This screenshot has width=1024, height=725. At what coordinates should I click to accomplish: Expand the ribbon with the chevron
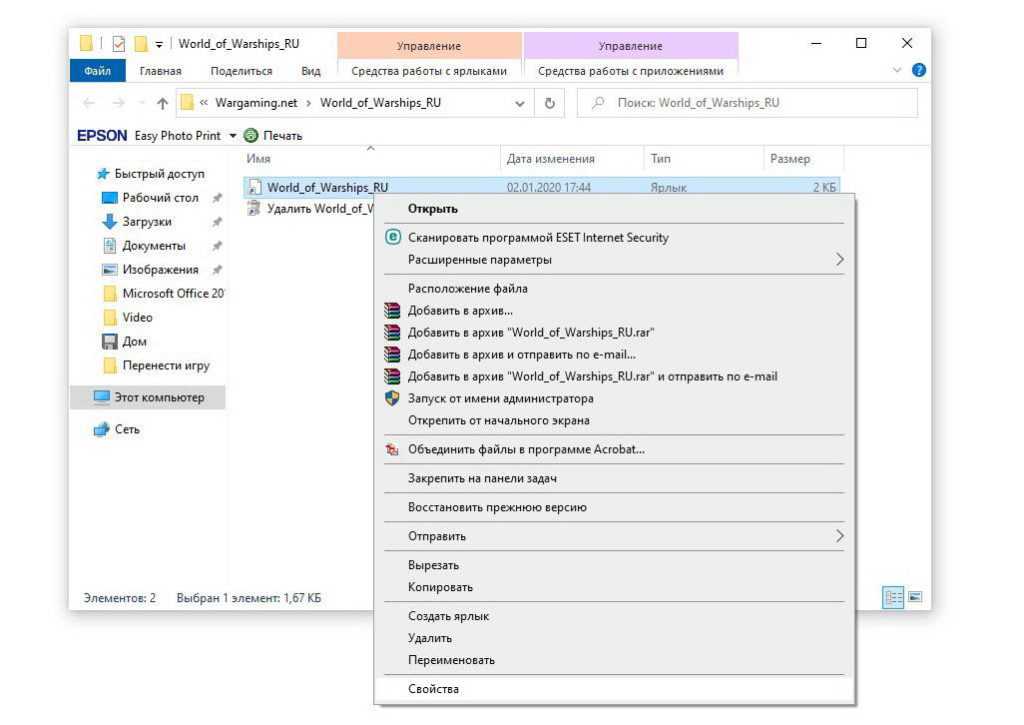click(x=897, y=70)
